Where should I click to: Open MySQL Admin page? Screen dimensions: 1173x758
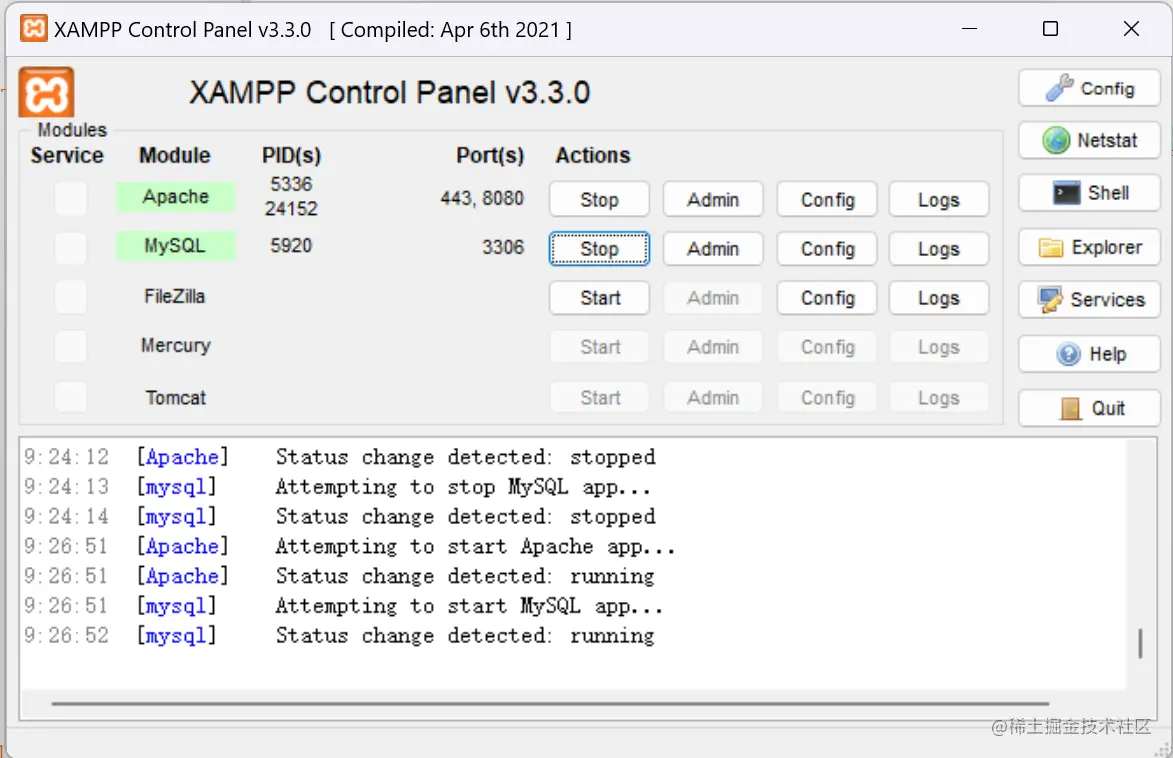(x=713, y=248)
